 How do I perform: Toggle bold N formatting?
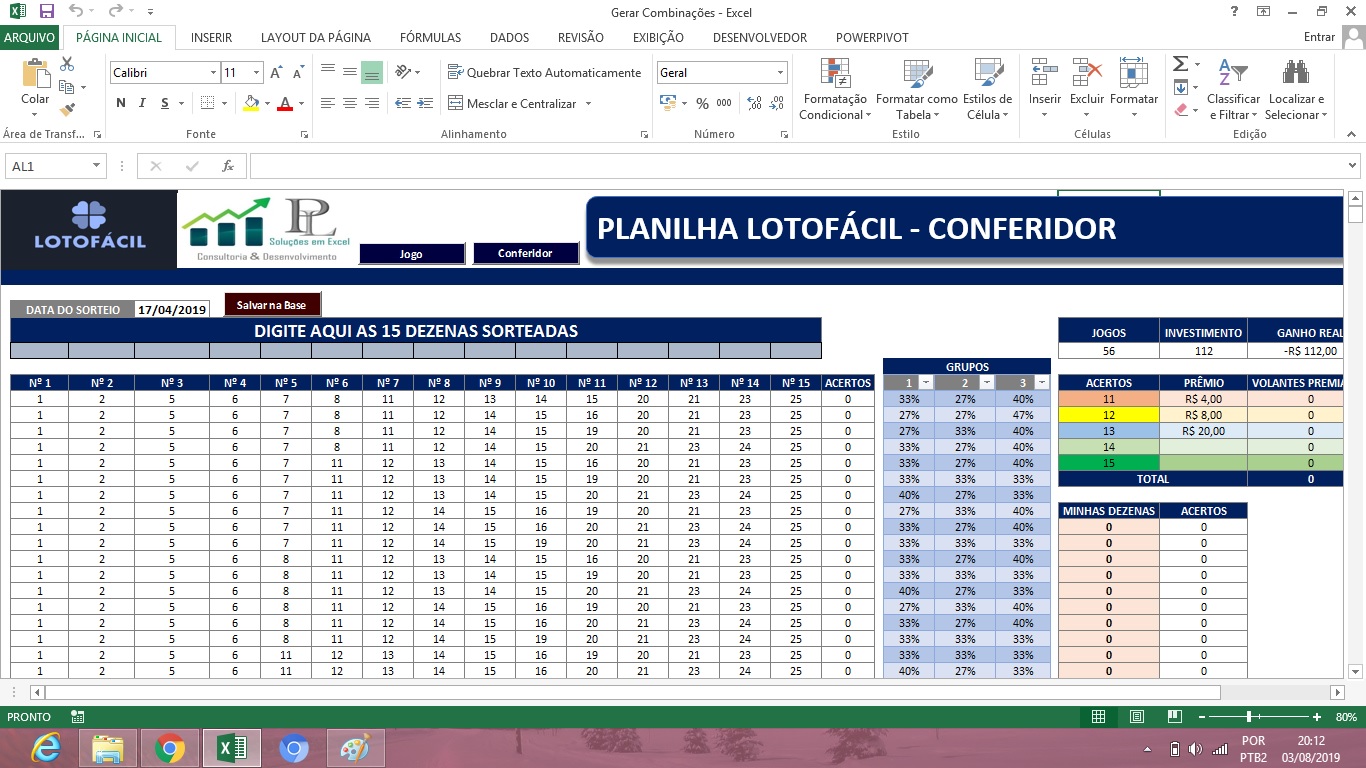121,103
